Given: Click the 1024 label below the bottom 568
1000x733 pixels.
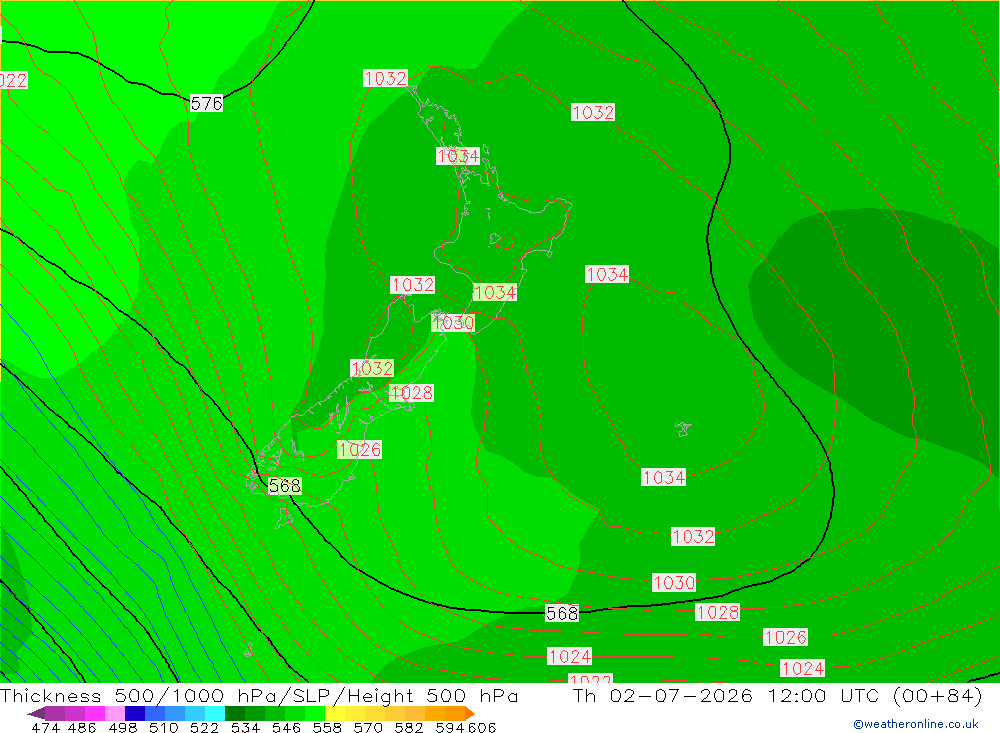Looking at the screenshot, I should pos(570,656).
